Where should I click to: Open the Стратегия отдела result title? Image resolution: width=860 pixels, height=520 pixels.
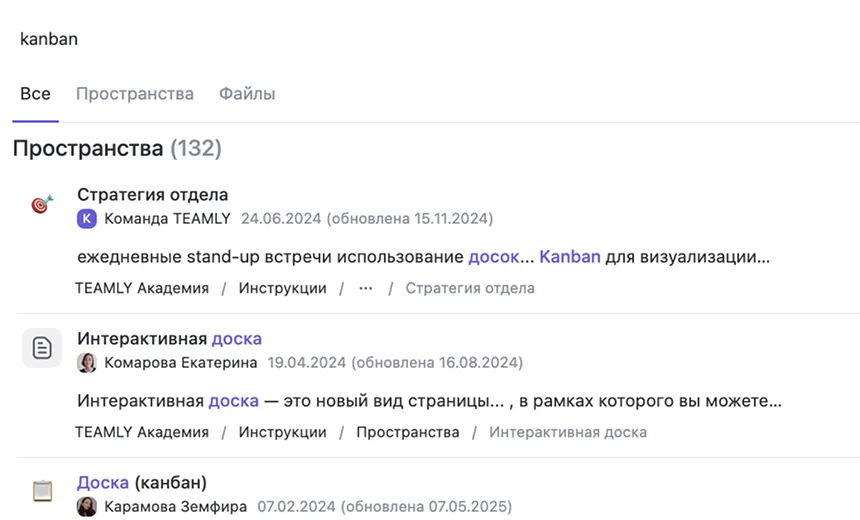coord(152,194)
